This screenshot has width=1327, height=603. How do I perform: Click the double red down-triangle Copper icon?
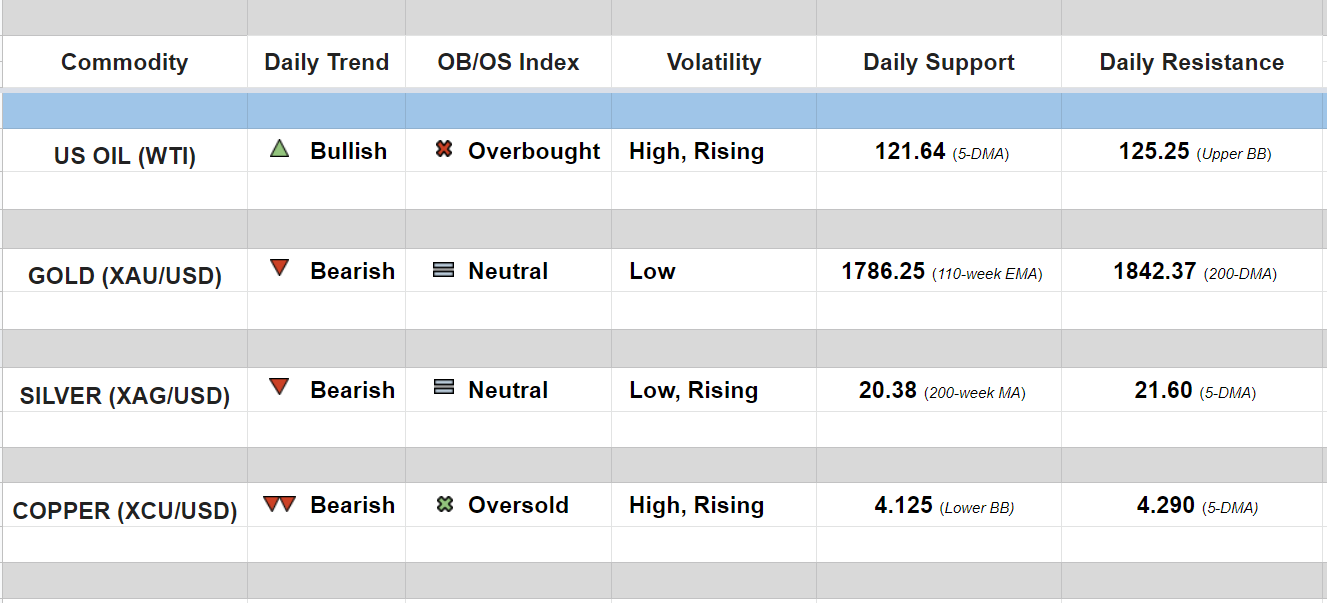tap(280, 504)
